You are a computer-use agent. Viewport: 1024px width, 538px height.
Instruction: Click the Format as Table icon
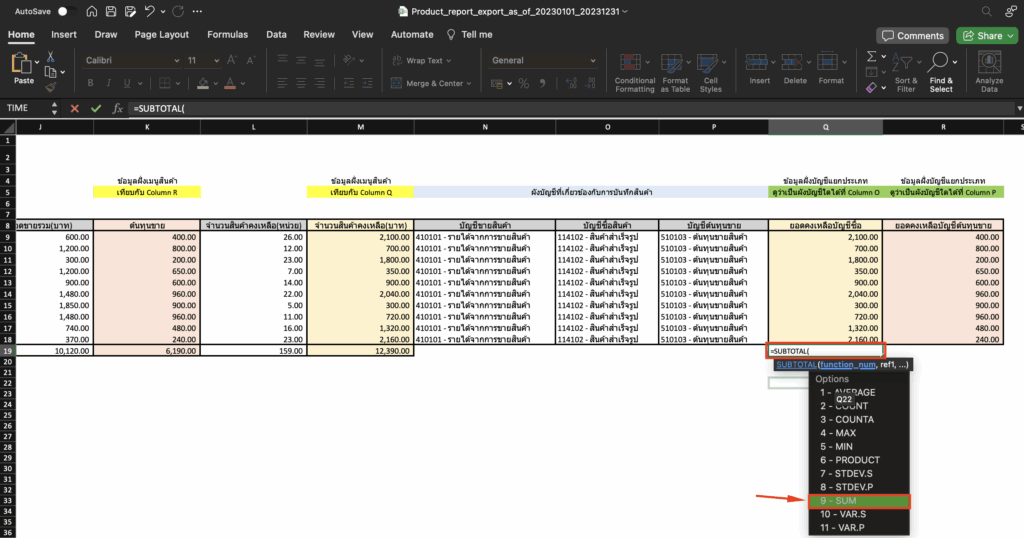coord(675,71)
